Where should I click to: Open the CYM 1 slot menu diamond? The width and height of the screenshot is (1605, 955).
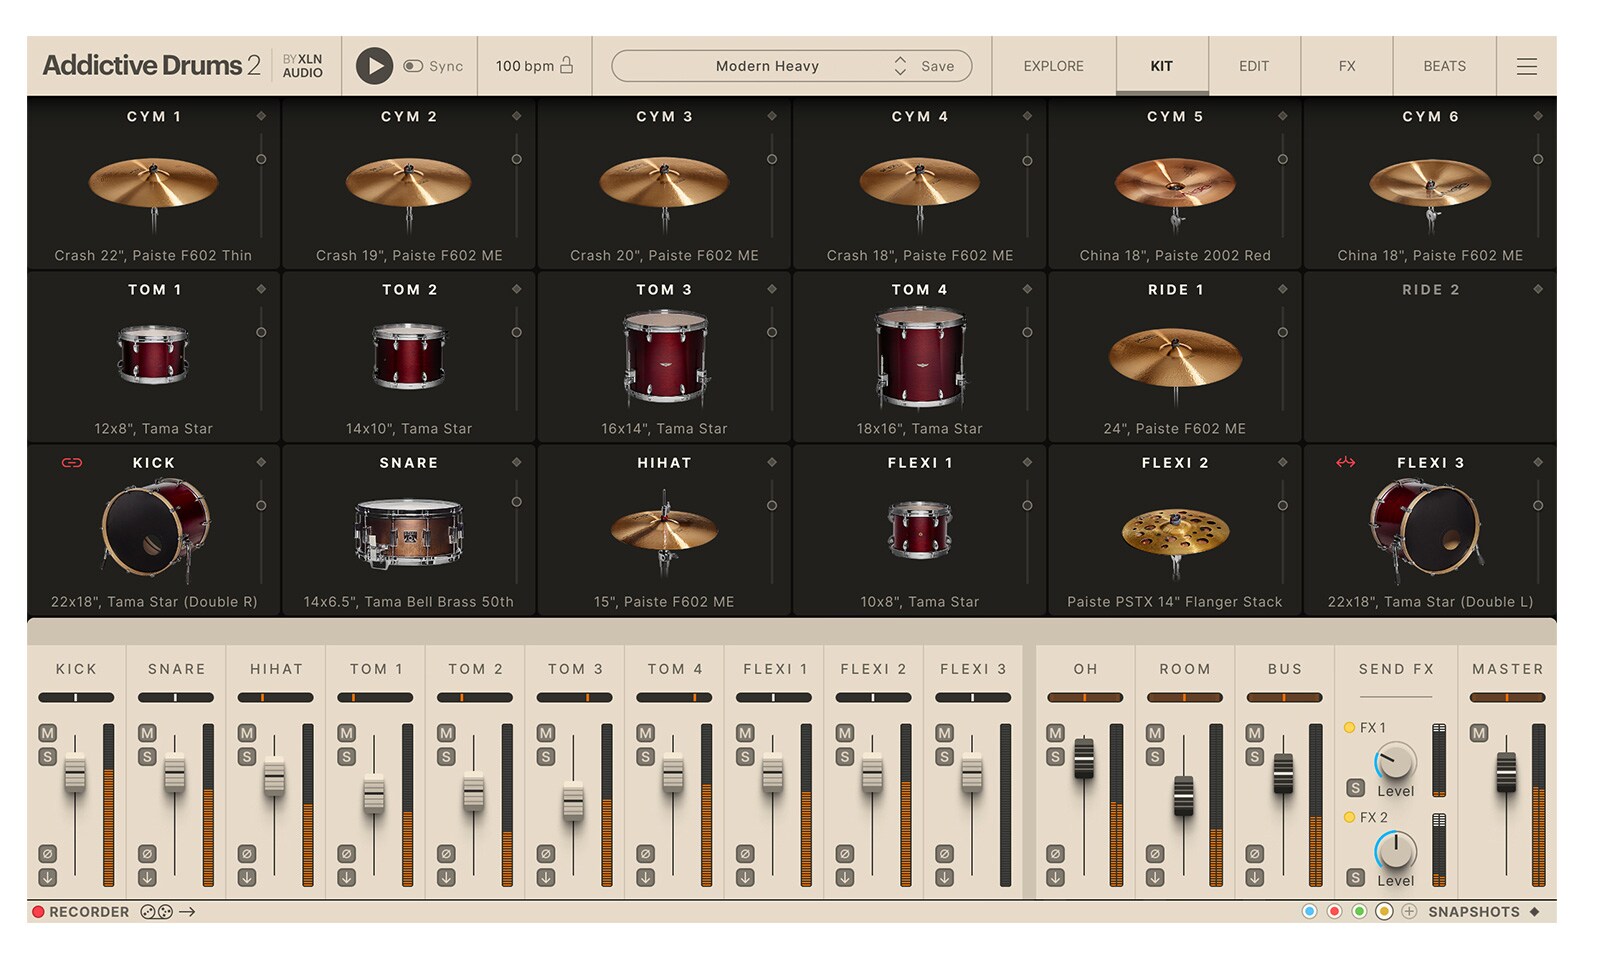tap(261, 116)
